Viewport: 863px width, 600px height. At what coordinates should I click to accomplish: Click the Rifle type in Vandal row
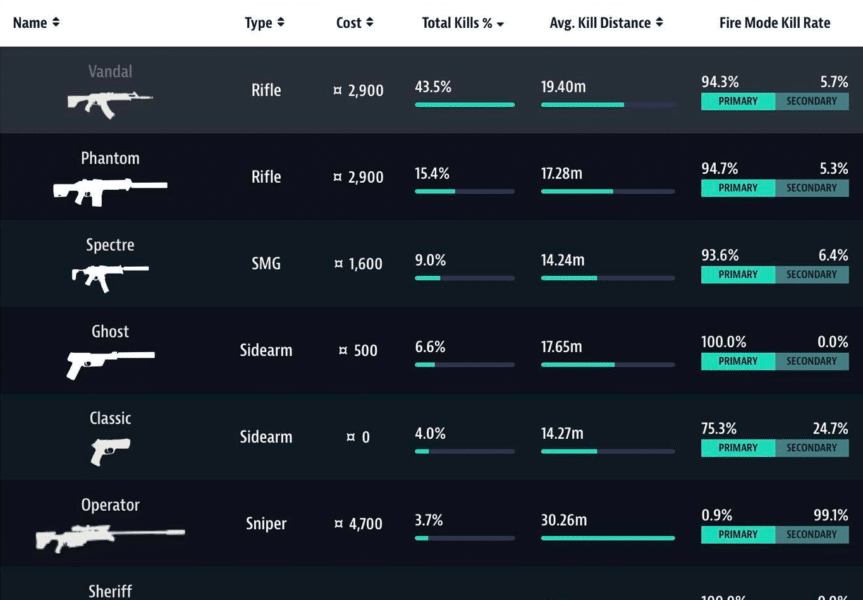click(266, 90)
